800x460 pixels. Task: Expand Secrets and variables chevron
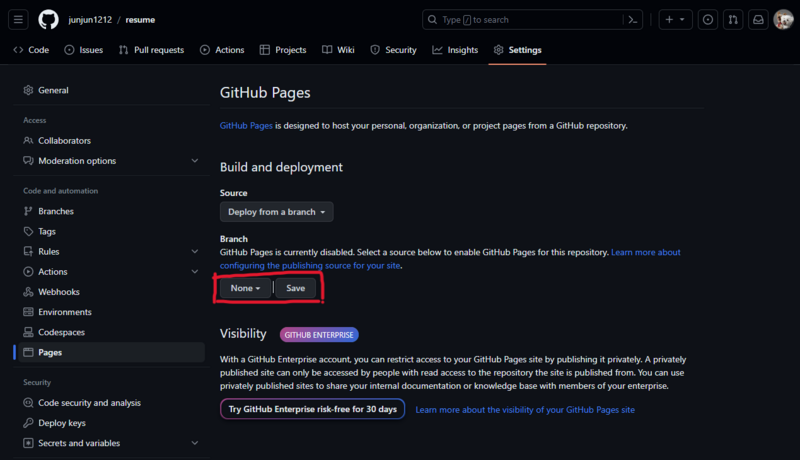pyautogui.click(x=194, y=443)
